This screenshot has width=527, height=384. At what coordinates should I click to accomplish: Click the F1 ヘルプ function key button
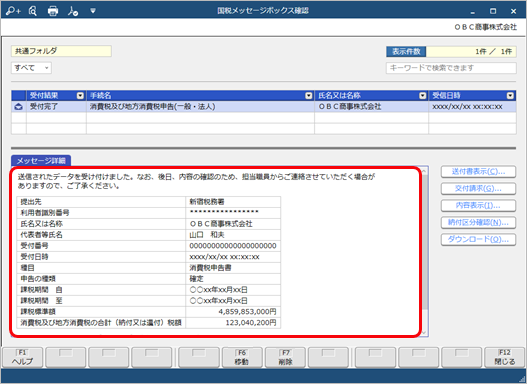click(x=23, y=357)
